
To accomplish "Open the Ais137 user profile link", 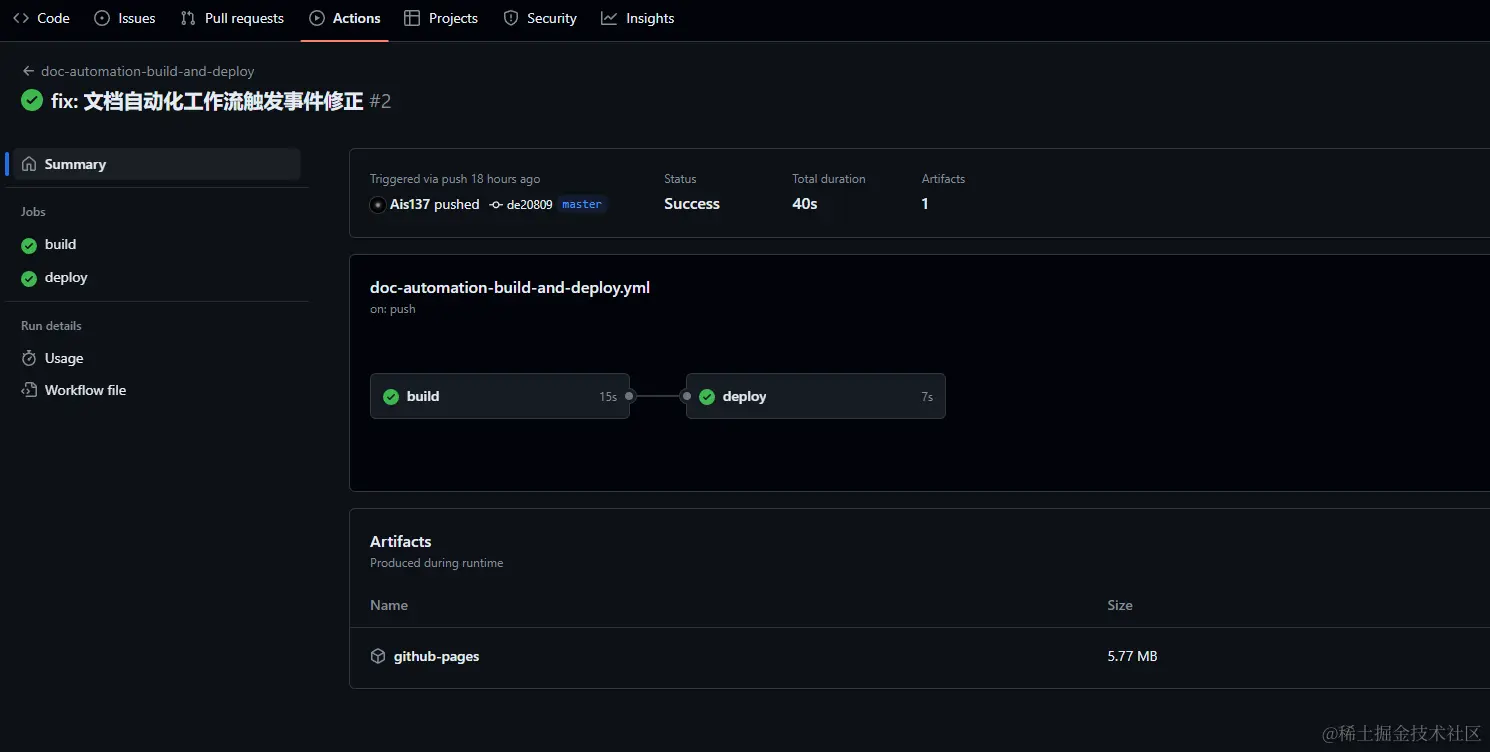I will 410,204.
